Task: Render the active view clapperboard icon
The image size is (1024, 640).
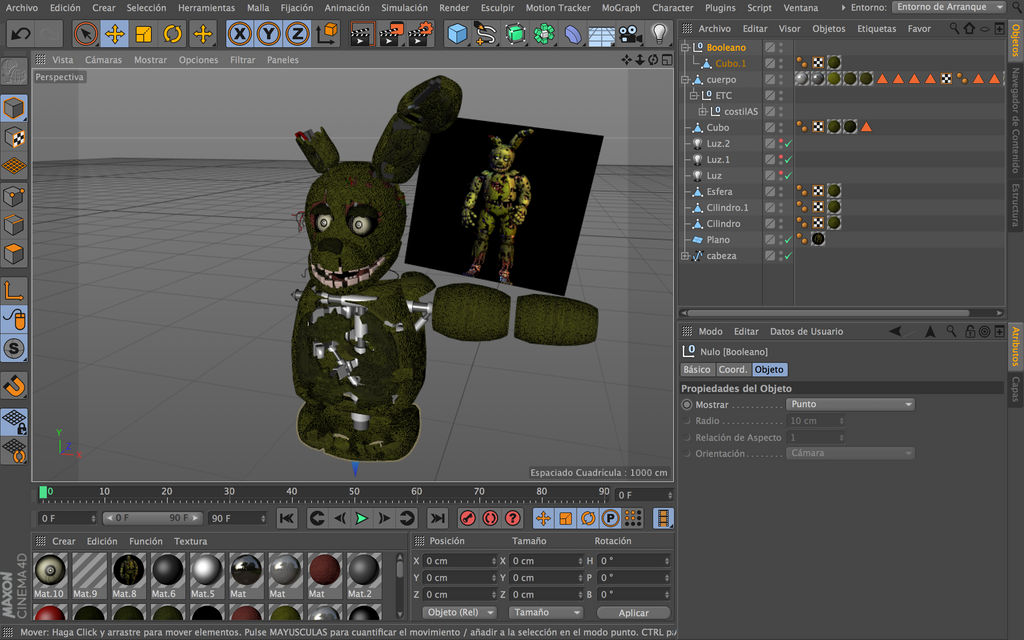Action: click(x=361, y=34)
